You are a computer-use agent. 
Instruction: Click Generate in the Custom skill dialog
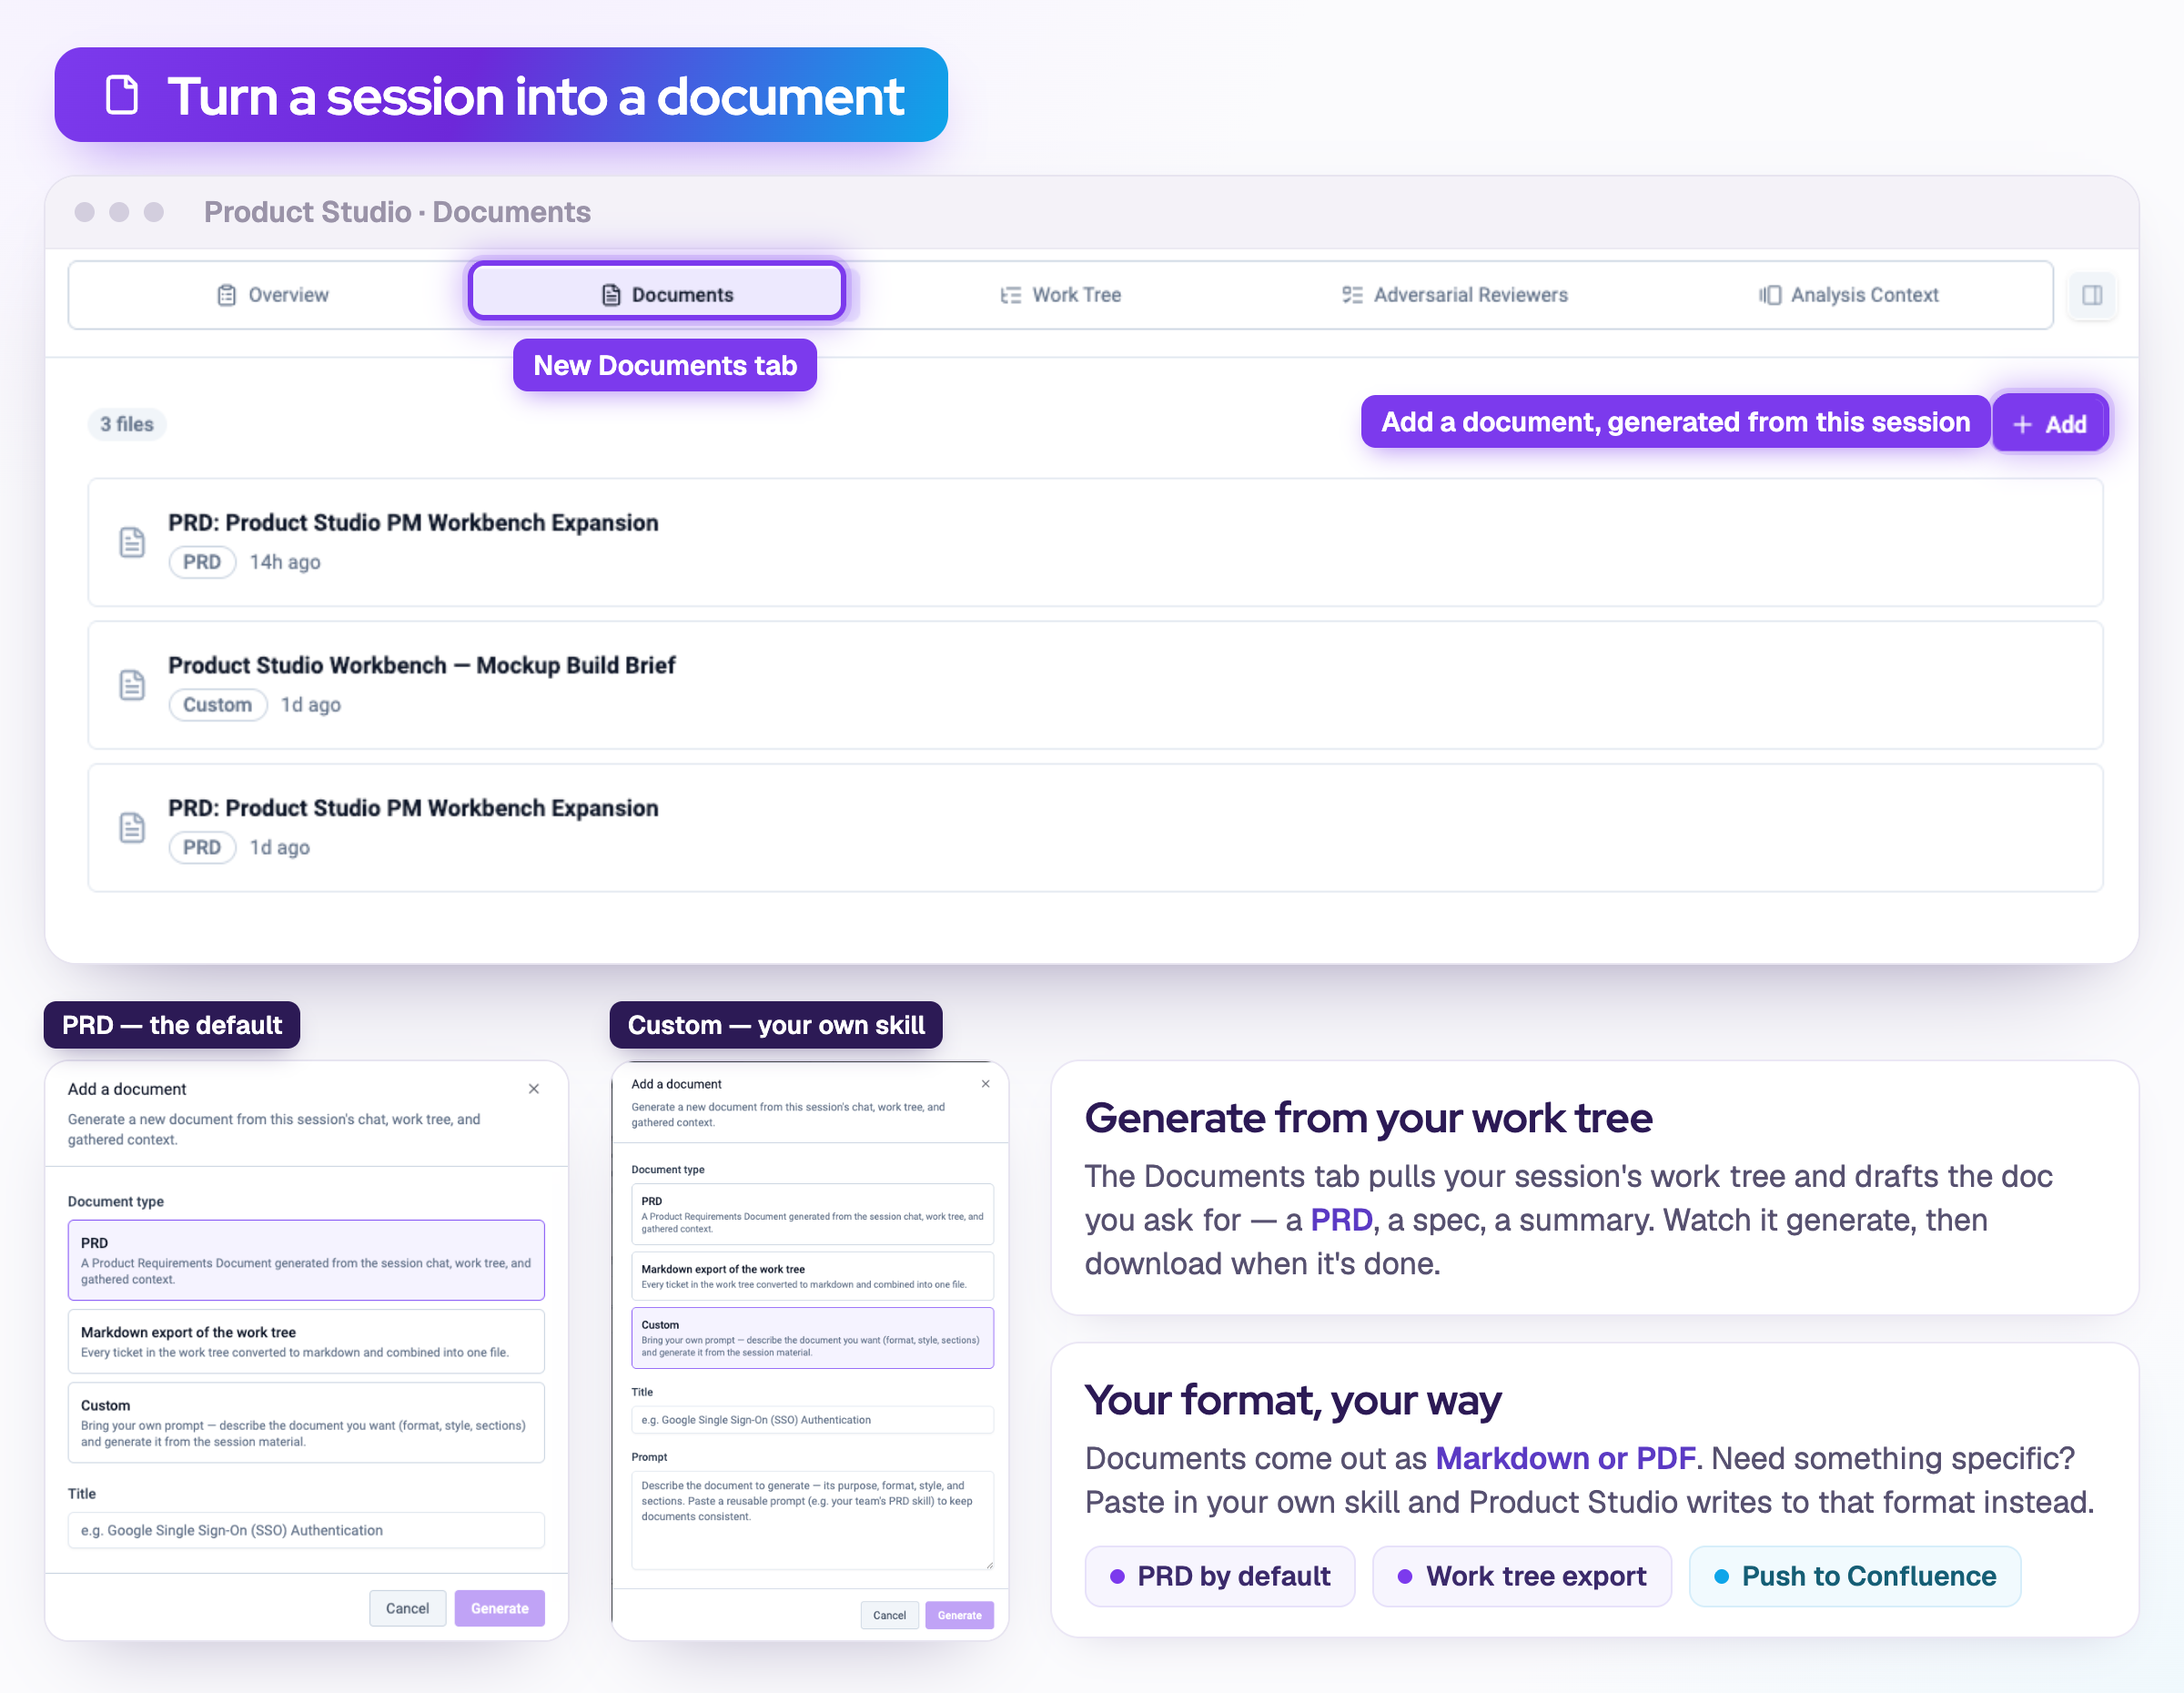960,1615
